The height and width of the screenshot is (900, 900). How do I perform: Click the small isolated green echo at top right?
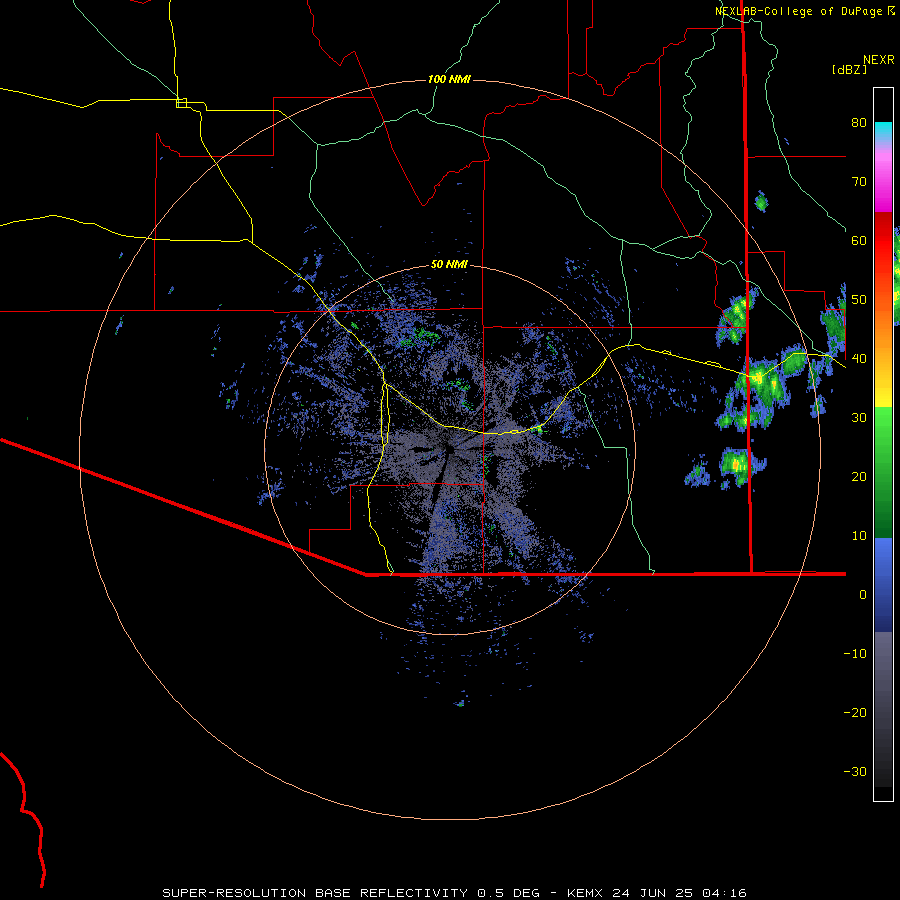761,201
